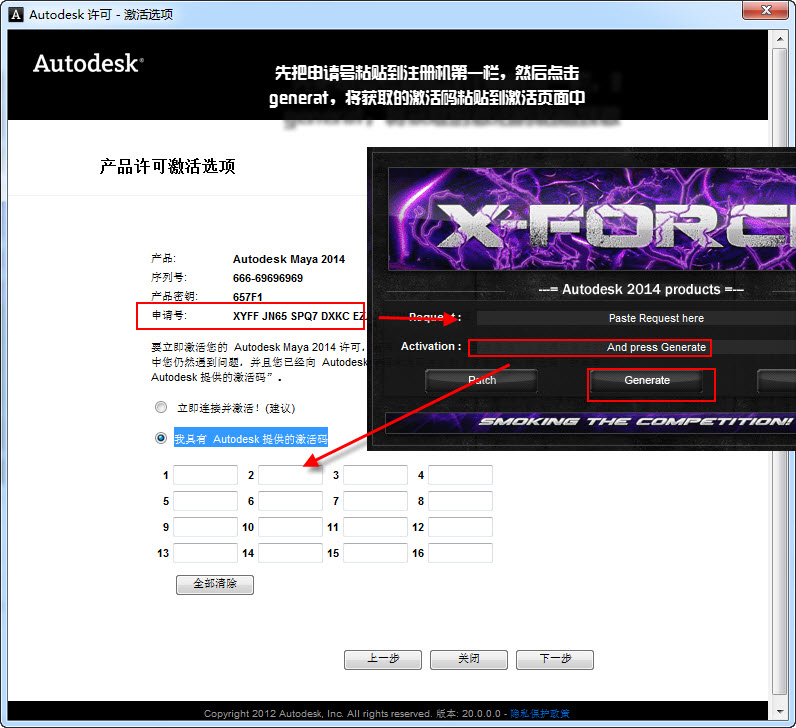
Task: Select the Autodesk-provided activation code radio option
Action: (x=161, y=438)
